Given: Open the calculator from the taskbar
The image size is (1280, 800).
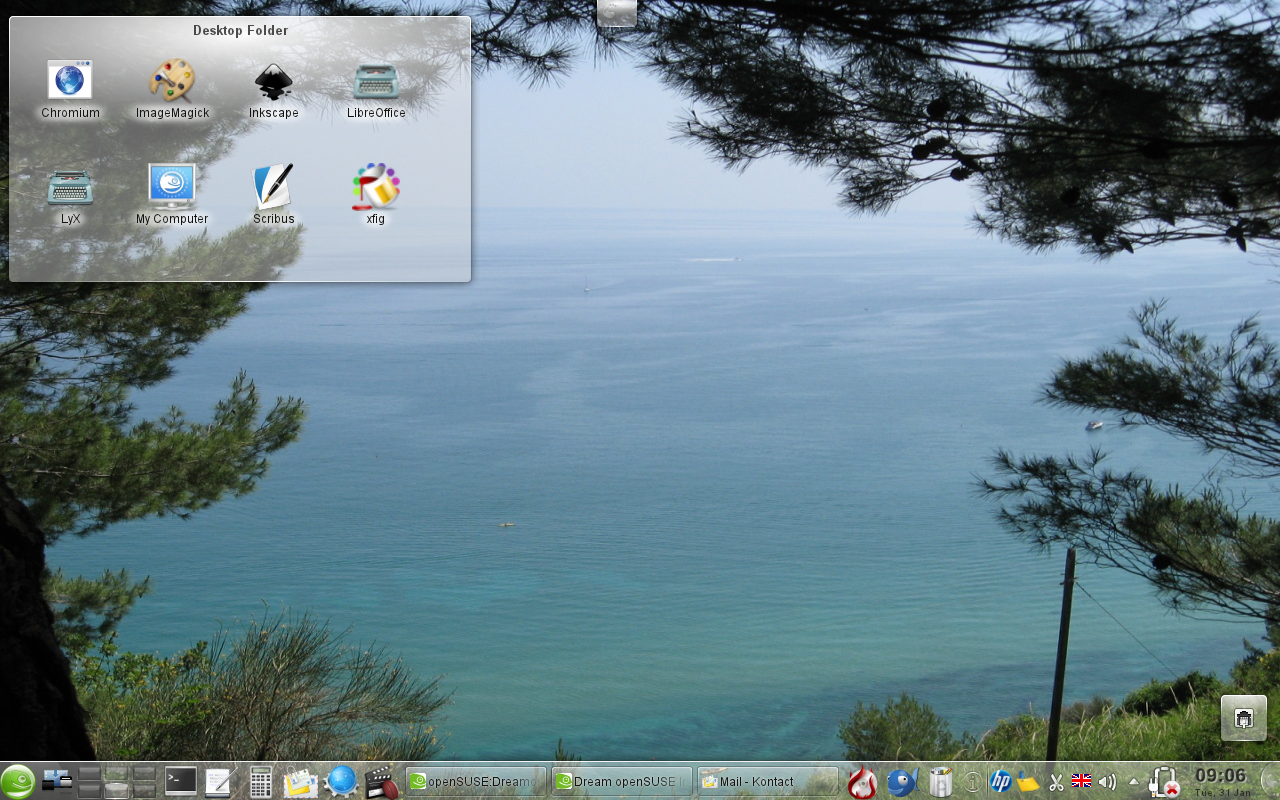Looking at the screenshot, I should 261,781.
